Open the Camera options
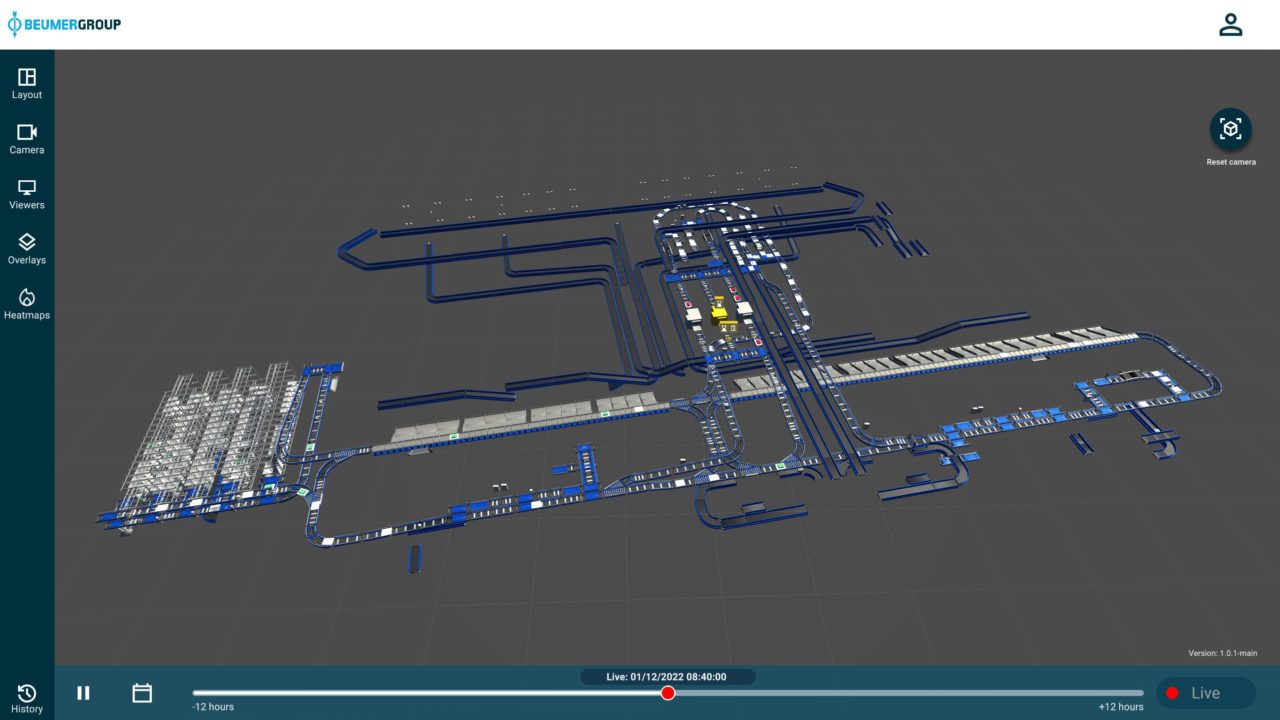The width and height of the screenshot is (1280, 720). tap(27, 138)
